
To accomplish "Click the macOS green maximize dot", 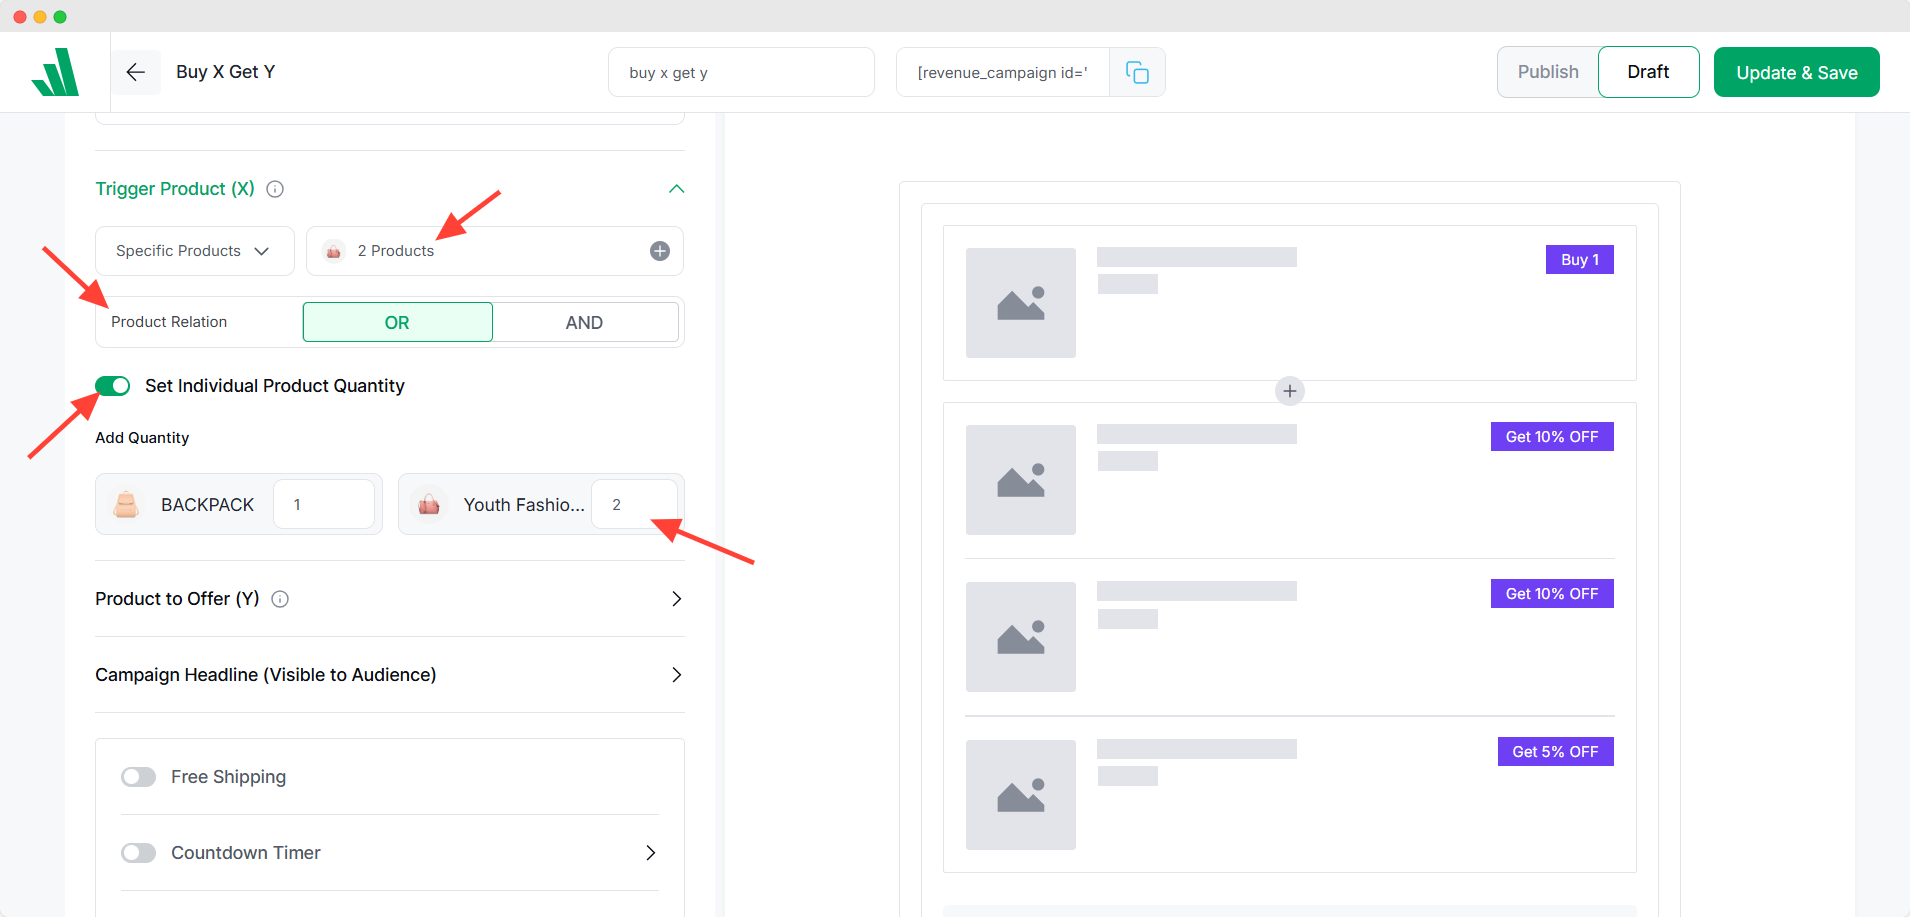I will [x=60, y=17].
